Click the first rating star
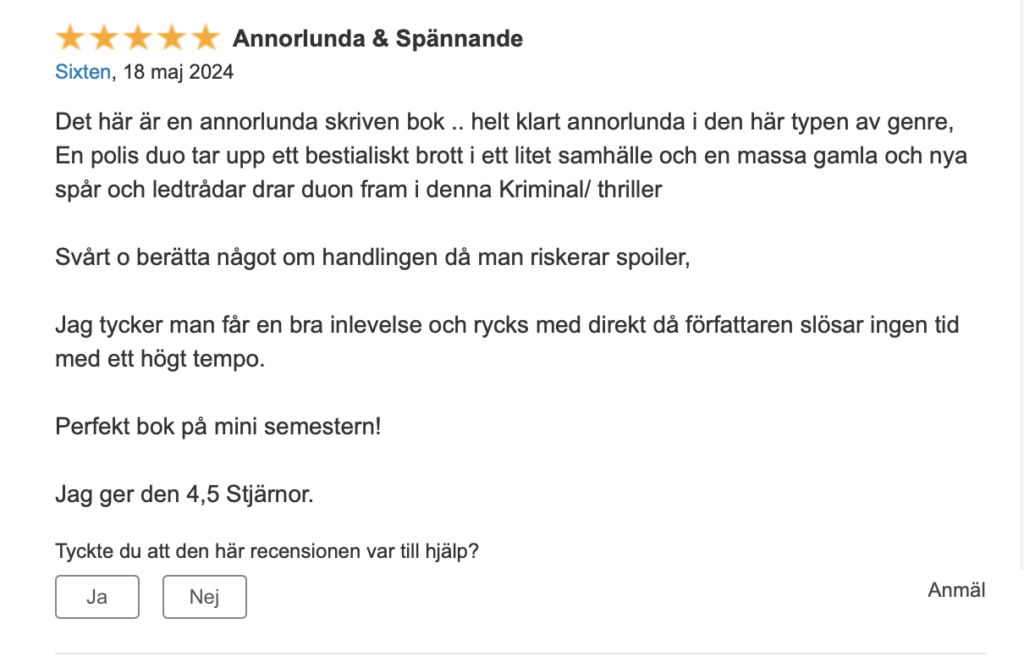1024x657 pixels. [x=70, y=38]
